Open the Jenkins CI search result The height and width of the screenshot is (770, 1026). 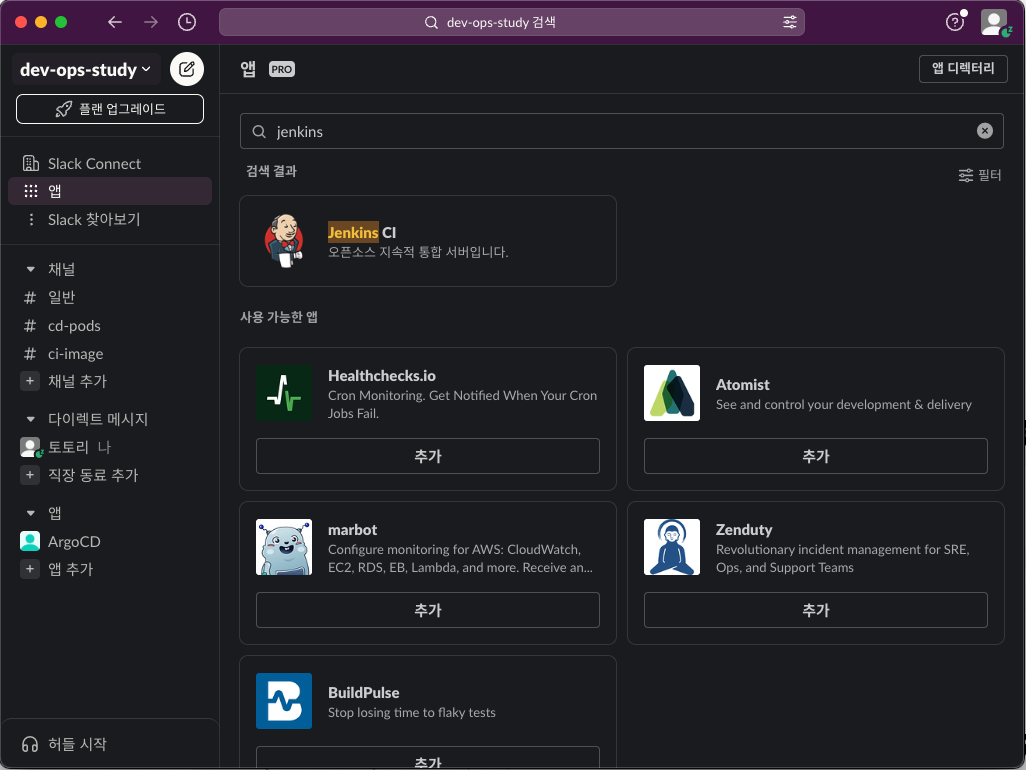[428, 241]
